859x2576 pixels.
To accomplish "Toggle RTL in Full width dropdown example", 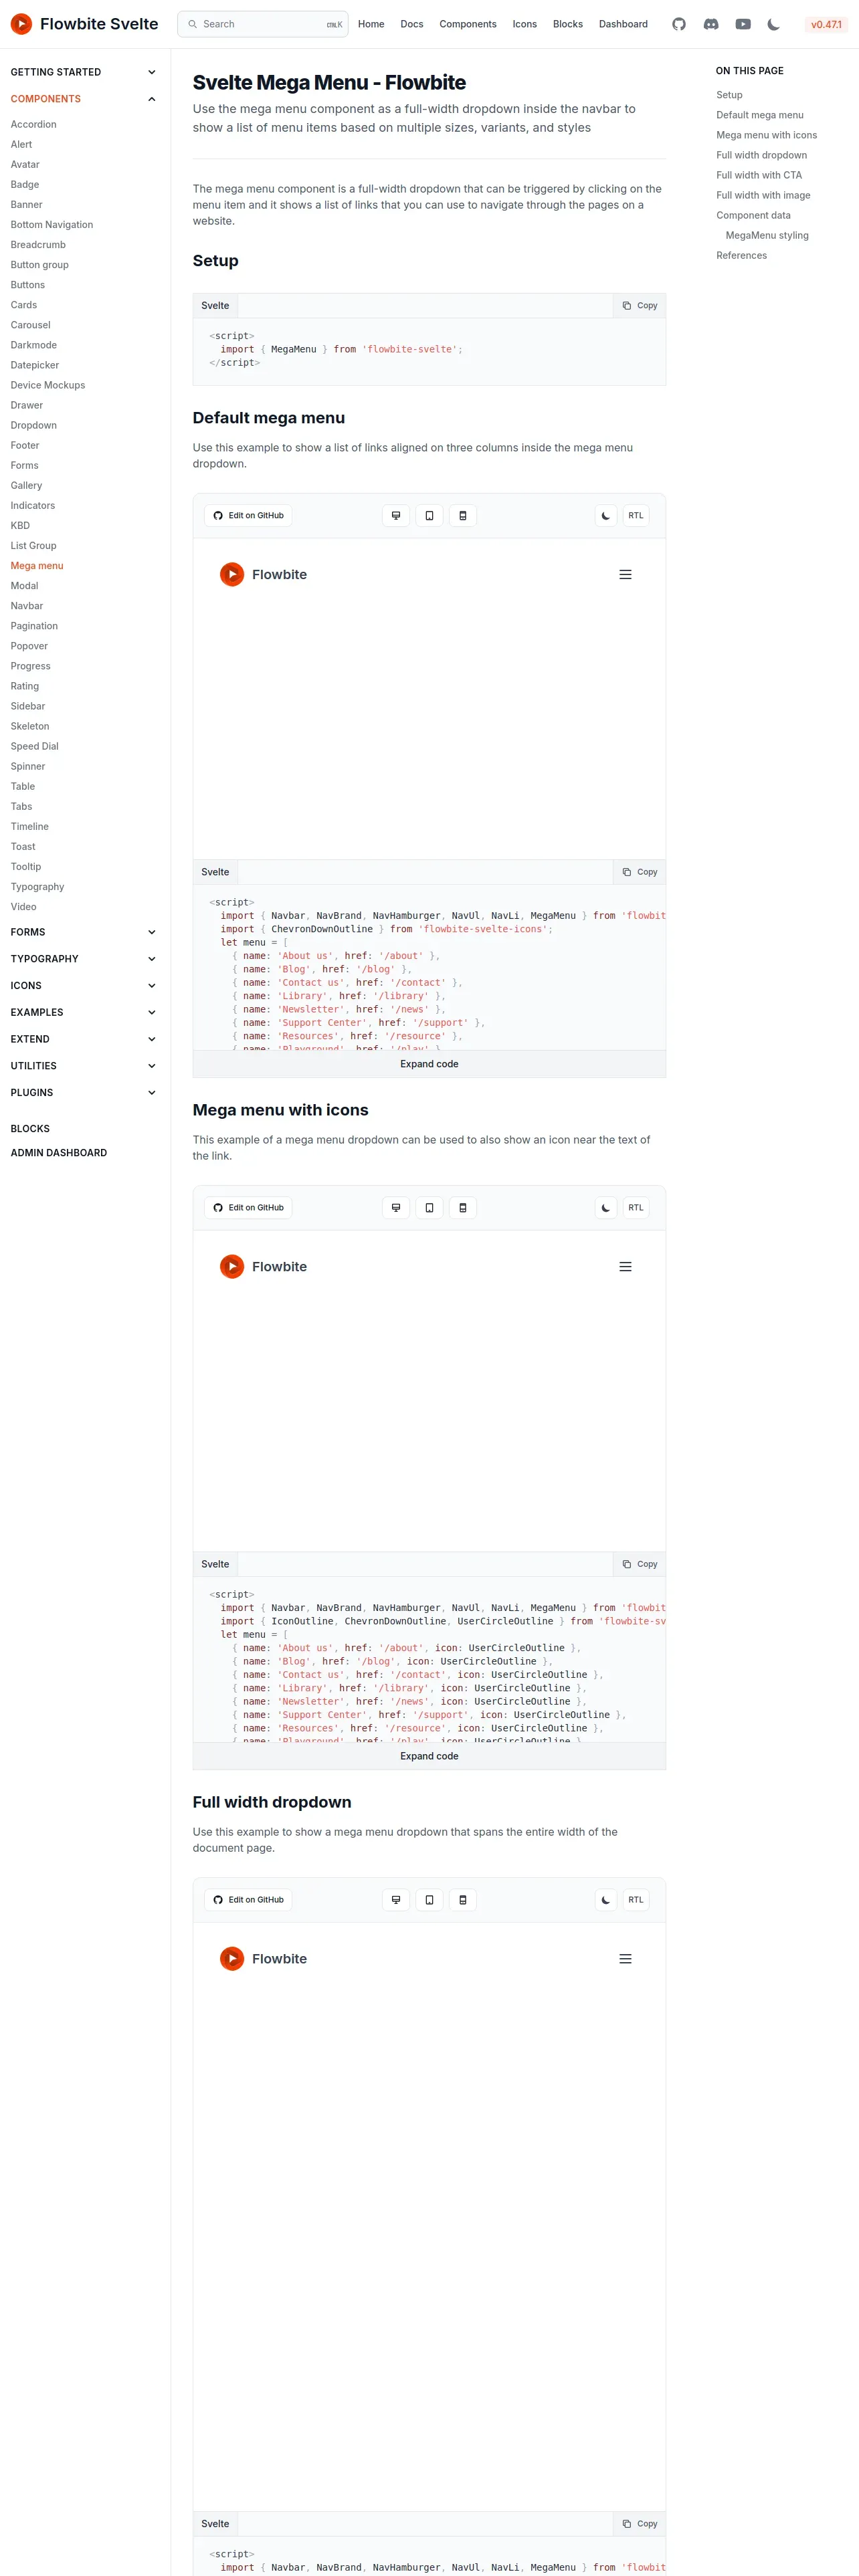I will pos(636,1900).
